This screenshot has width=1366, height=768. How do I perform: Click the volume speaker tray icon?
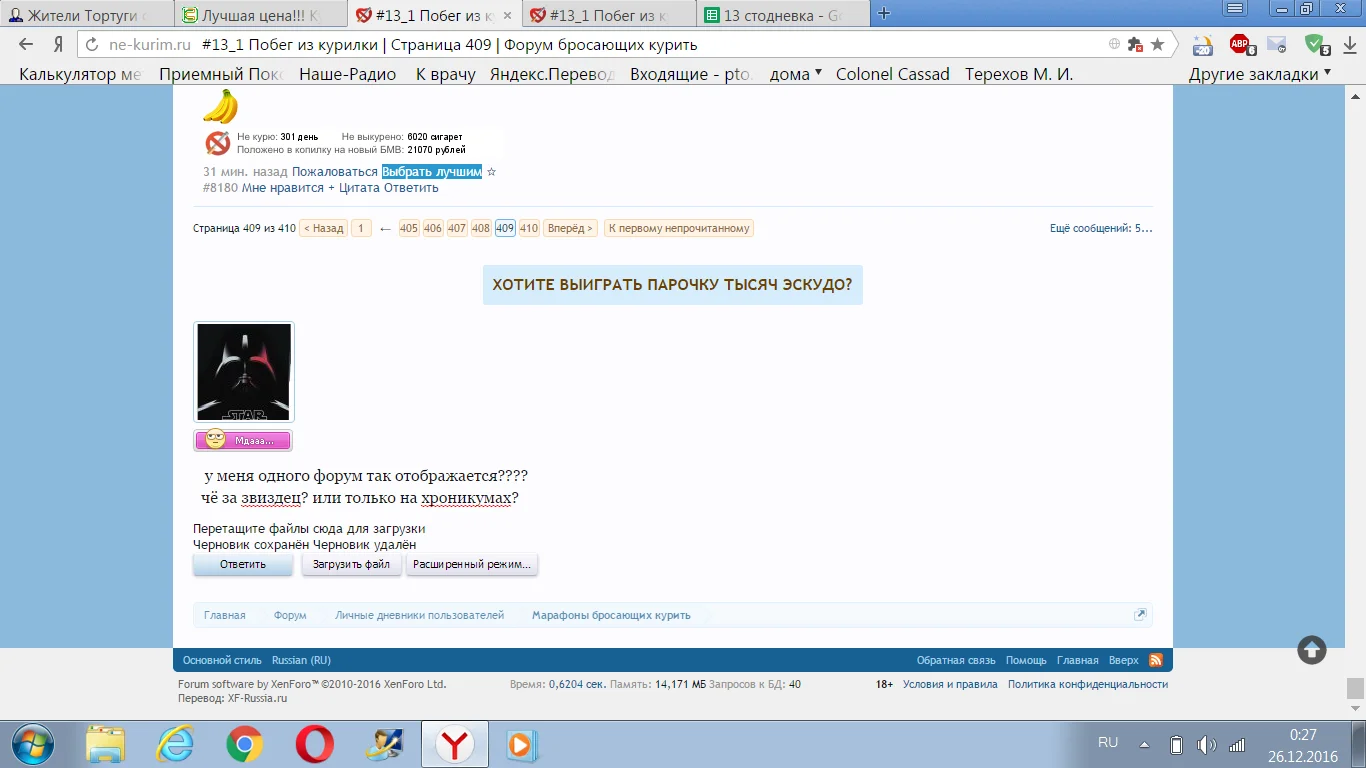[1207, 744]
